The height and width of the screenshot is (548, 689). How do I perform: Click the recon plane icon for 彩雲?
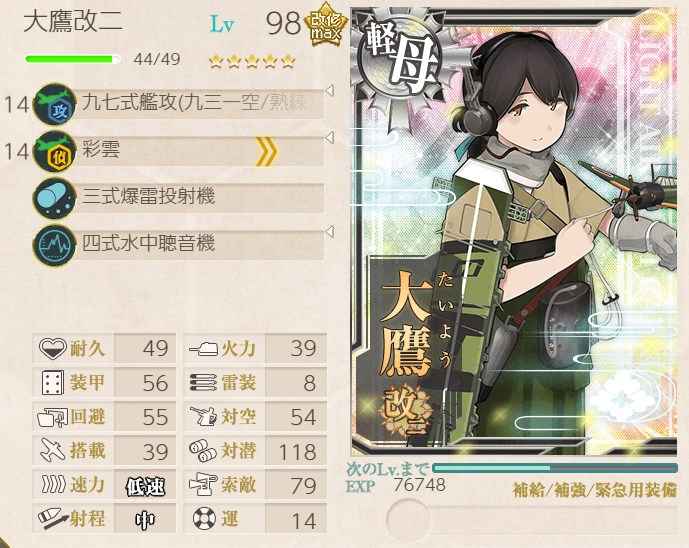coord(55,151)
